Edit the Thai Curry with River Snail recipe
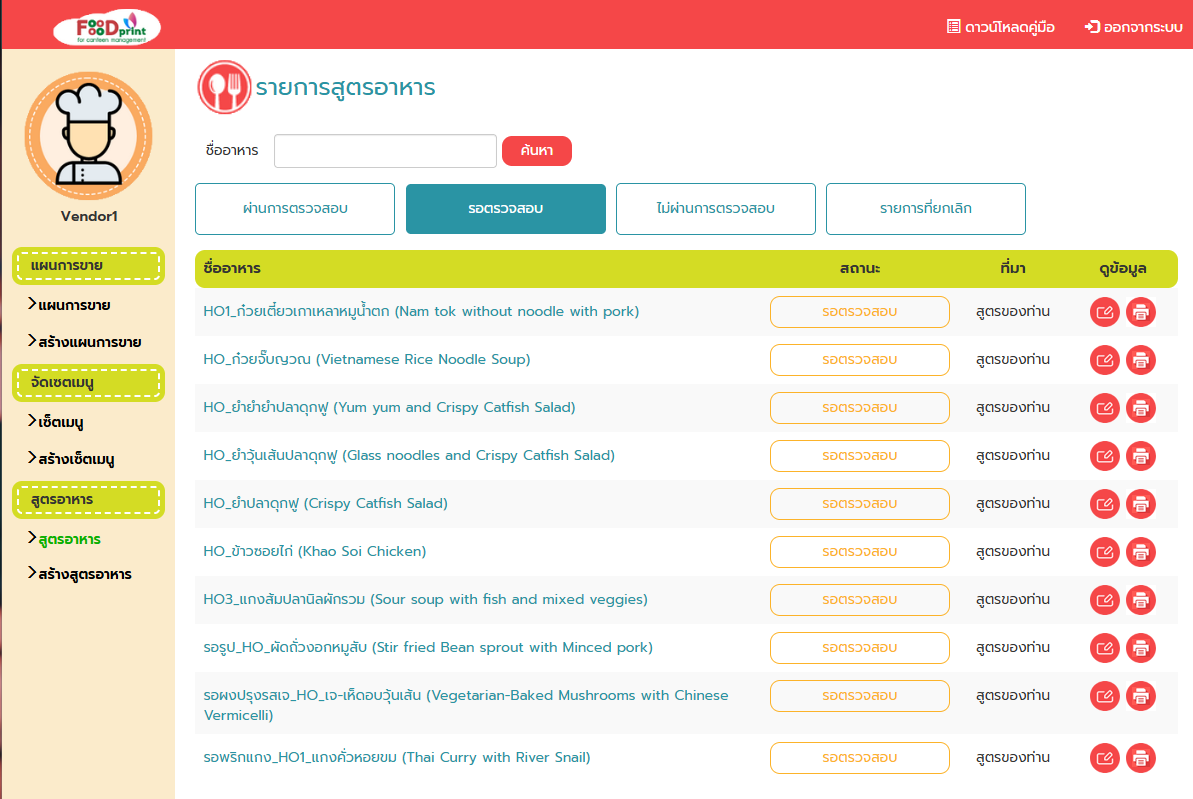The width and height of the screenshot is (1193, 799). (x=1105, y=758)
